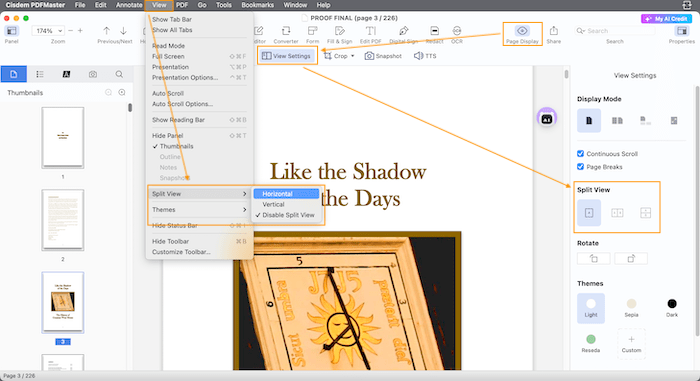This screenshot has width=700, height=381.
Task: Select Horizontal split view option
Action: tap(287, 194)
